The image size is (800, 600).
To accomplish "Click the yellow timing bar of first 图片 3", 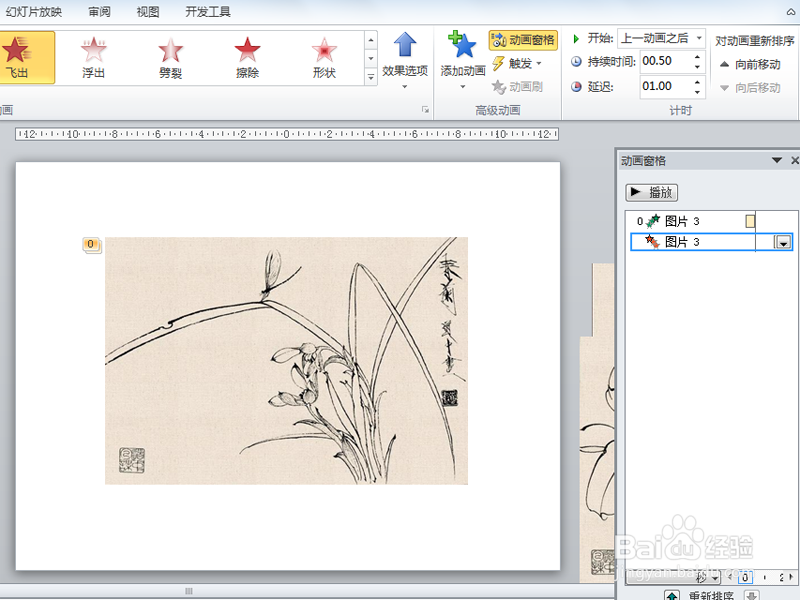I will pos(750,221).
